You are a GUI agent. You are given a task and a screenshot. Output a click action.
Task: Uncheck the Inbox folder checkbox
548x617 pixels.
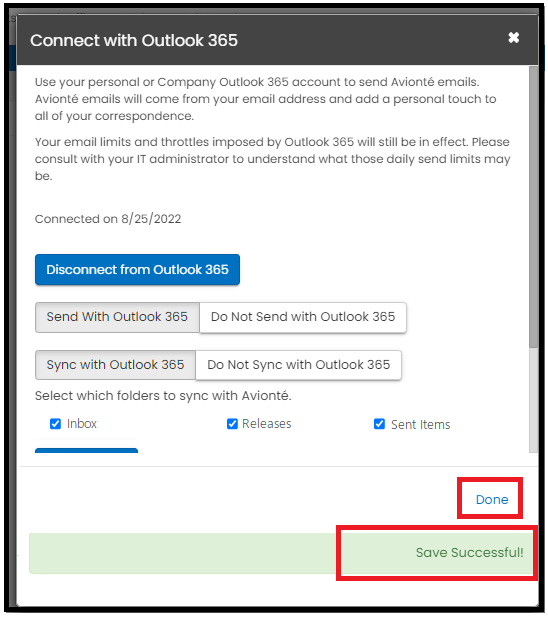(55, 424)
